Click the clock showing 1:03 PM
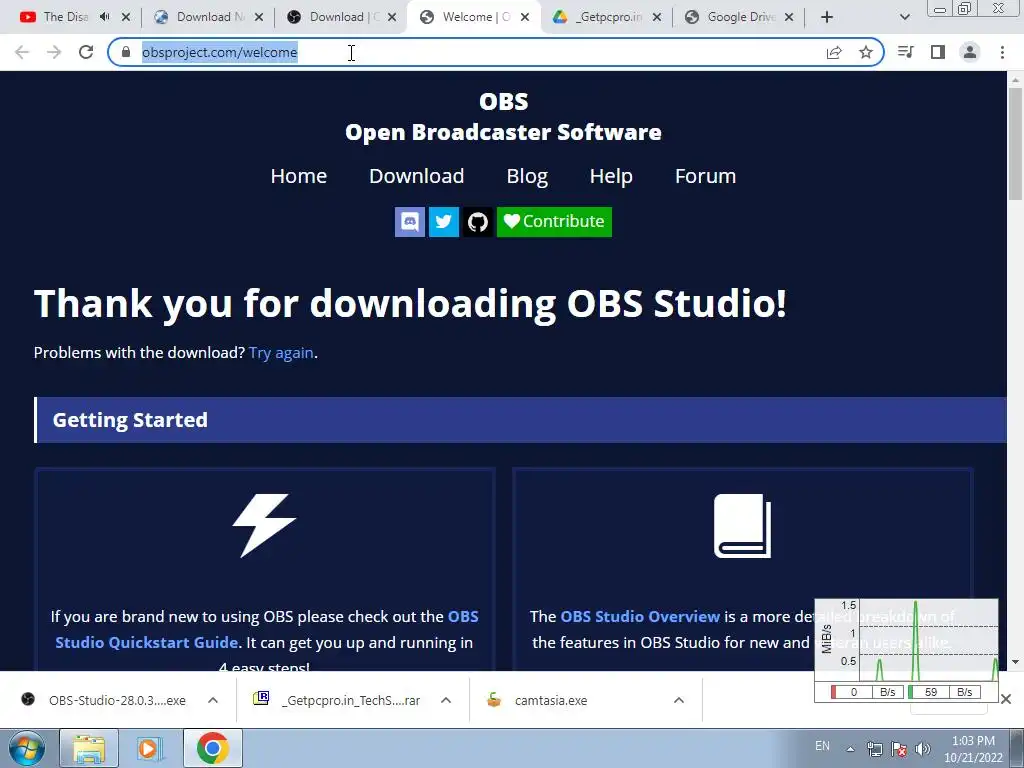 973,749
